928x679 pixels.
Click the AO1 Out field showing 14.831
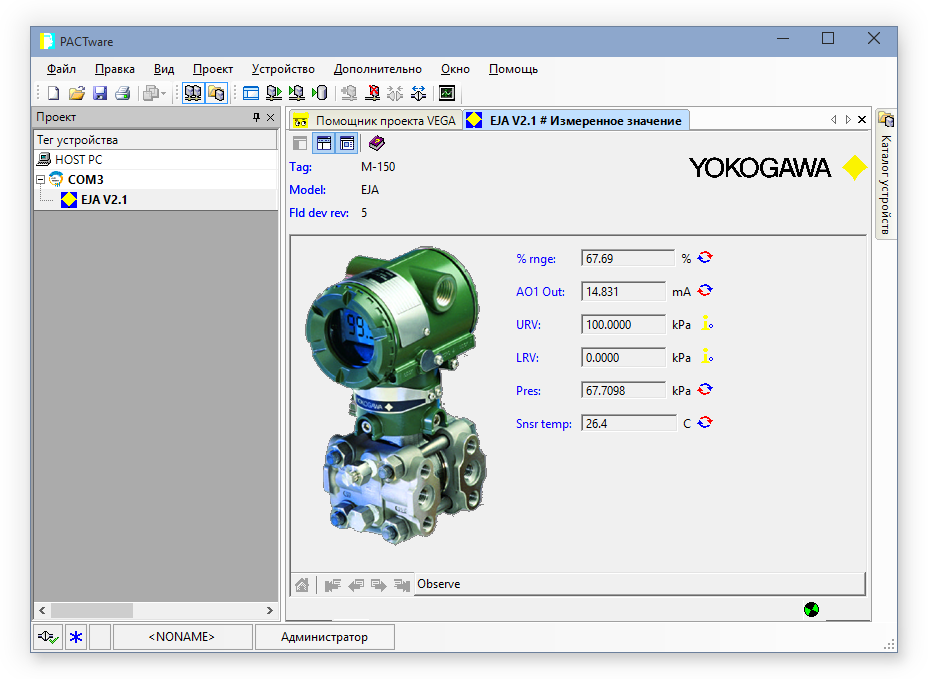(623, 291)
